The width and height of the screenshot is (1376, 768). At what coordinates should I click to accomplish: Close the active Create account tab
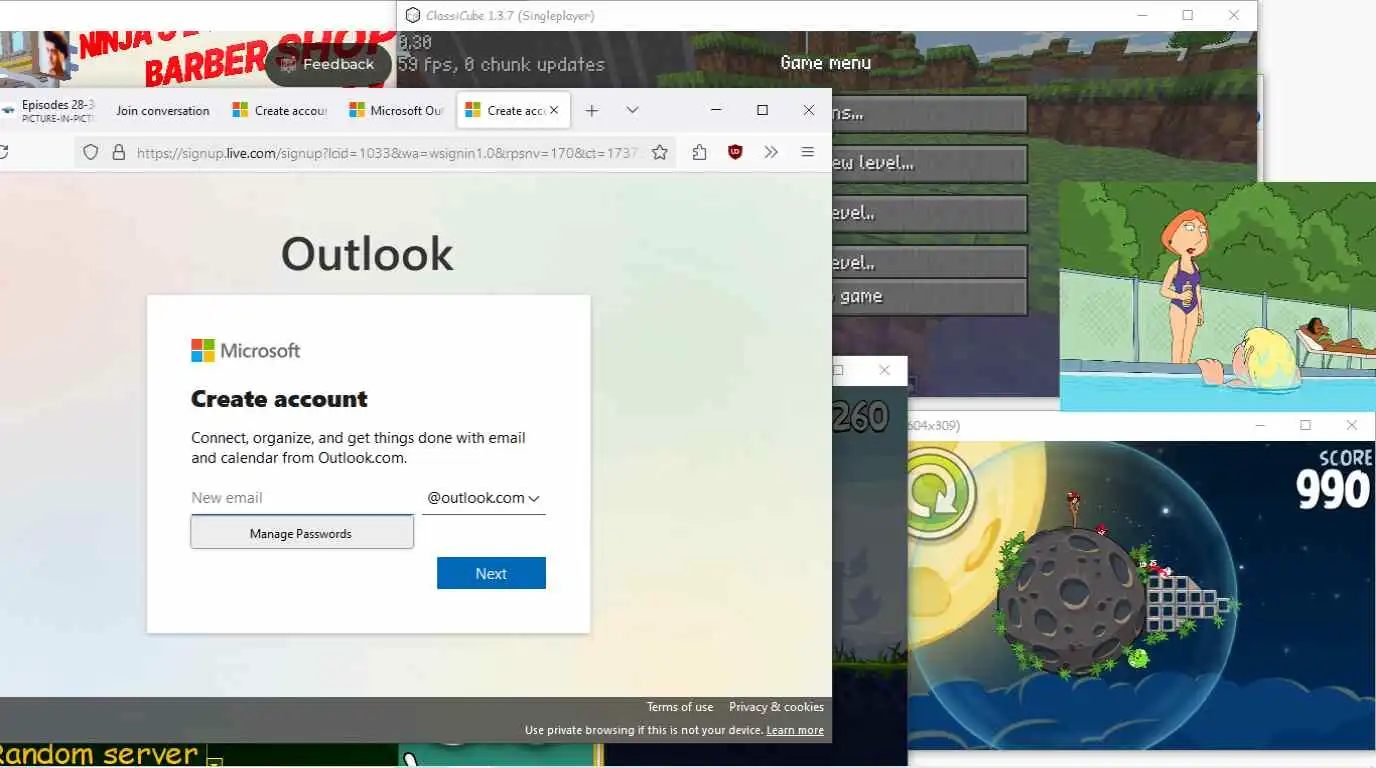pos(554,111)
